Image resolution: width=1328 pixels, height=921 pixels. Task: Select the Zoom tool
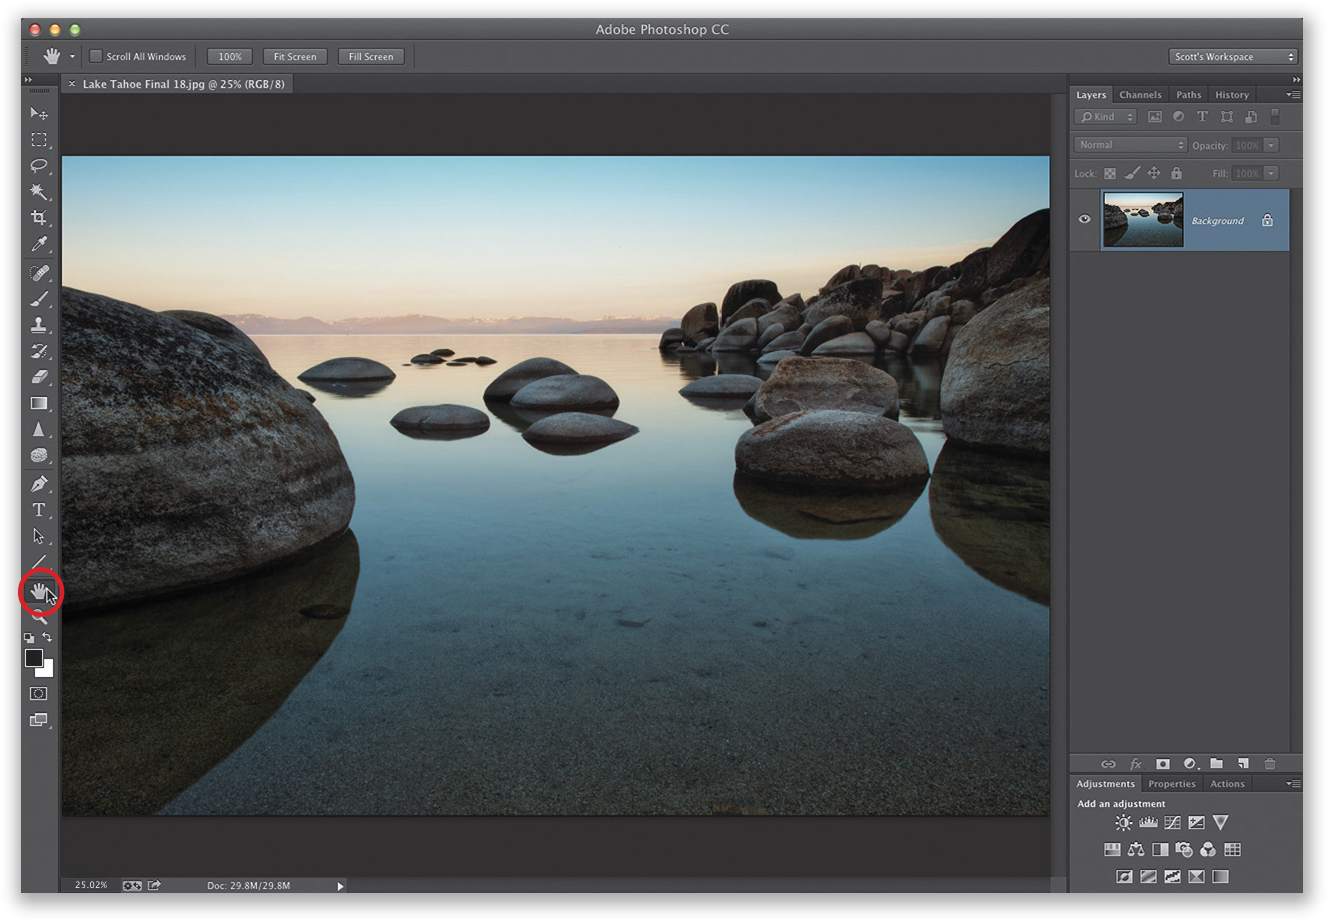click(x=39, y=617)
